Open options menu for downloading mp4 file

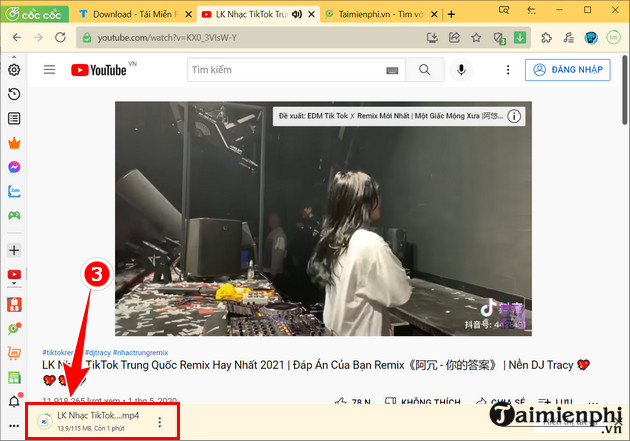(x=160, y=422)
